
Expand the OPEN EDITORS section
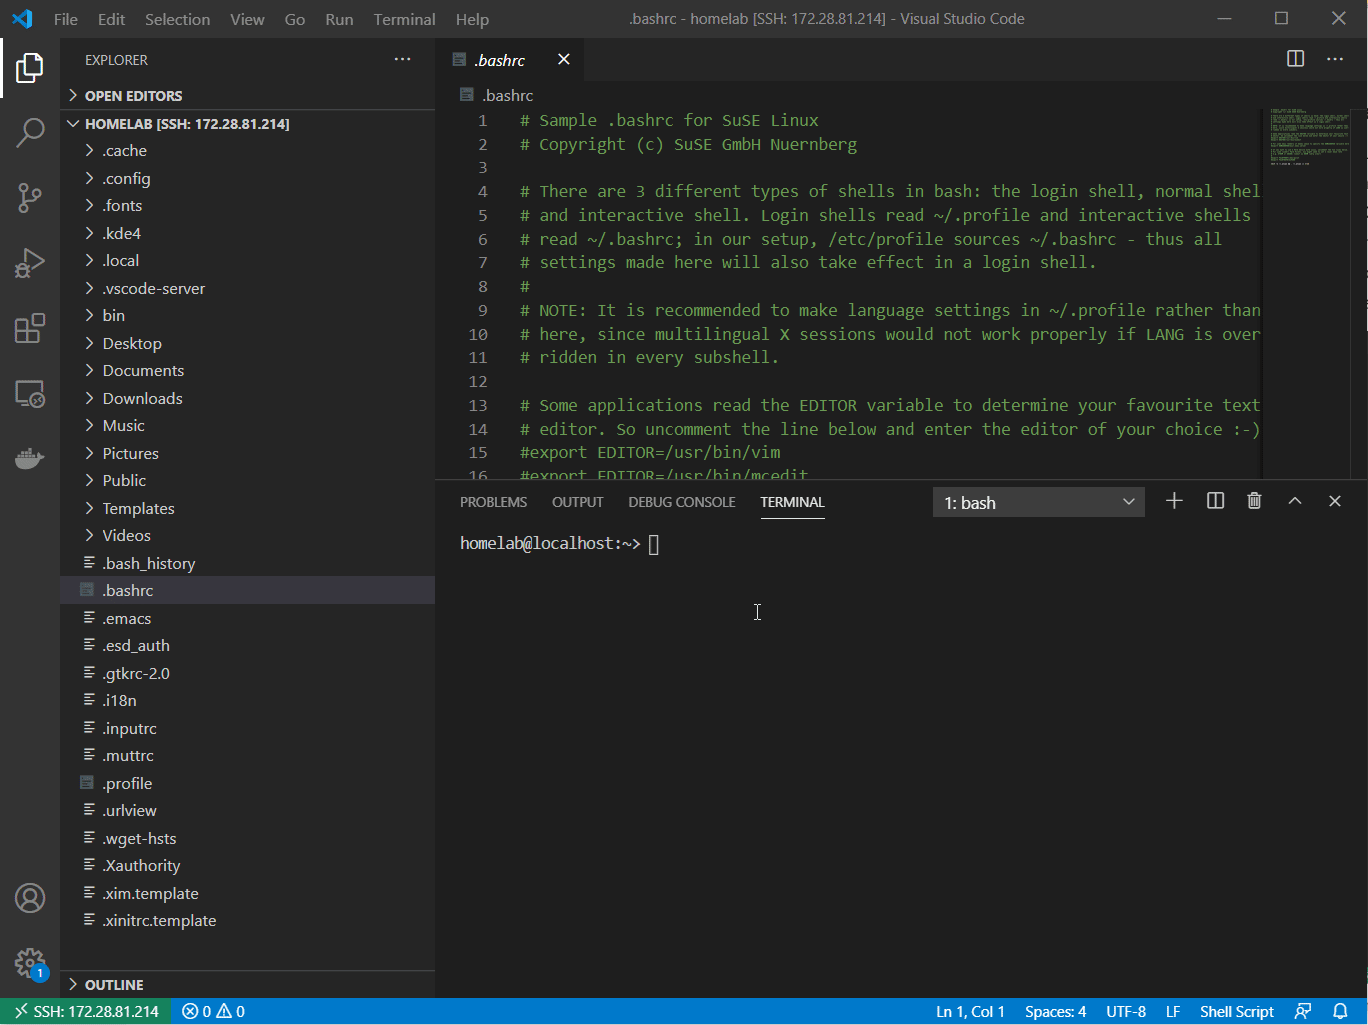click(x=247, y=96)
